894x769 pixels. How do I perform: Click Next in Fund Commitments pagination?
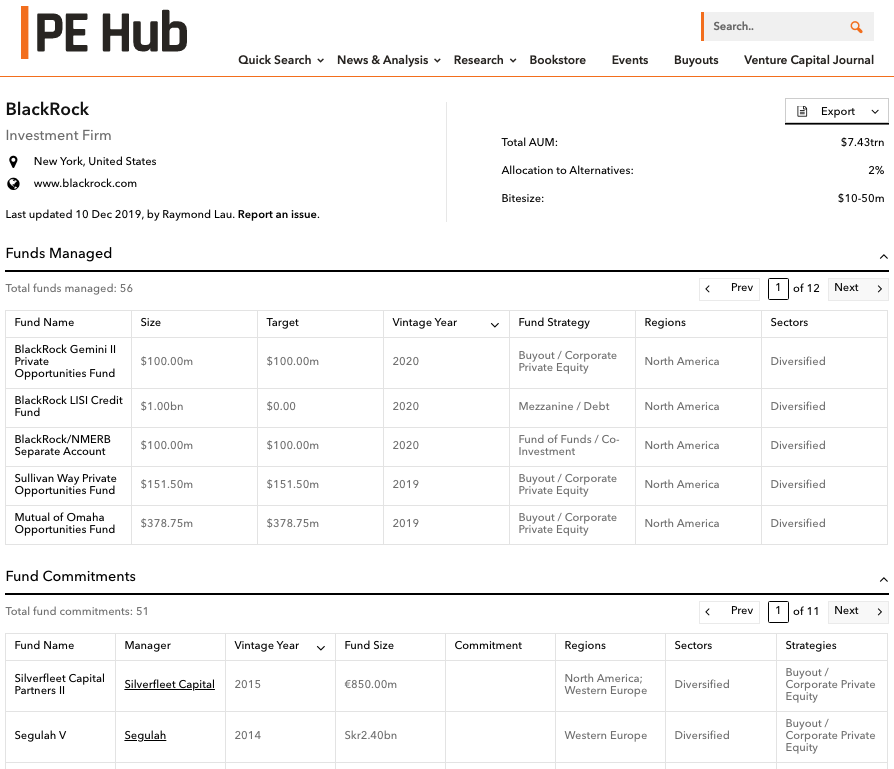coord(858,611)
